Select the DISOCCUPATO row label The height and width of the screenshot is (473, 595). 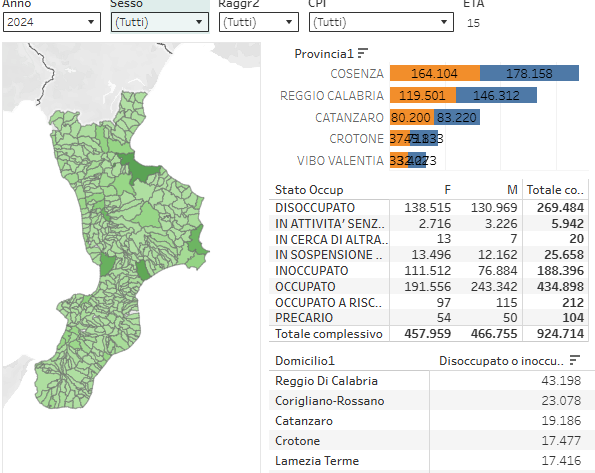point(315,208)
